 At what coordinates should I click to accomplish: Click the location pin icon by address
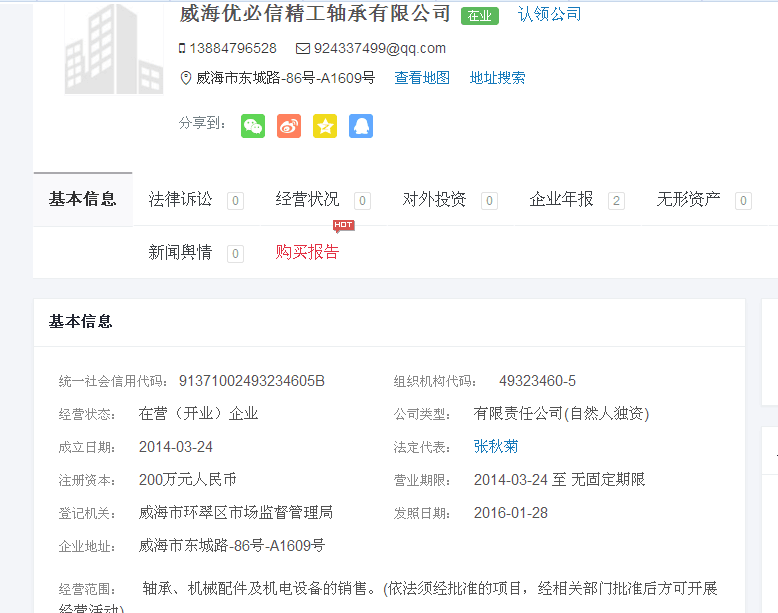click(x=185, y=78)
